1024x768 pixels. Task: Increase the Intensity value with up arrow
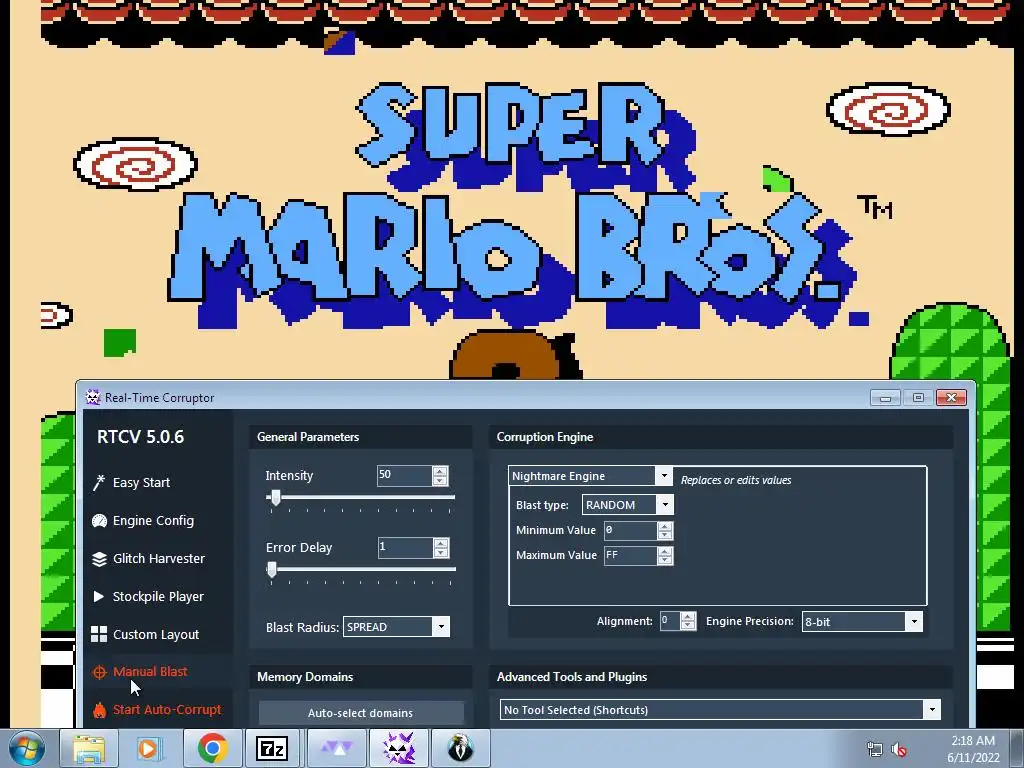(x=440, y=471)
